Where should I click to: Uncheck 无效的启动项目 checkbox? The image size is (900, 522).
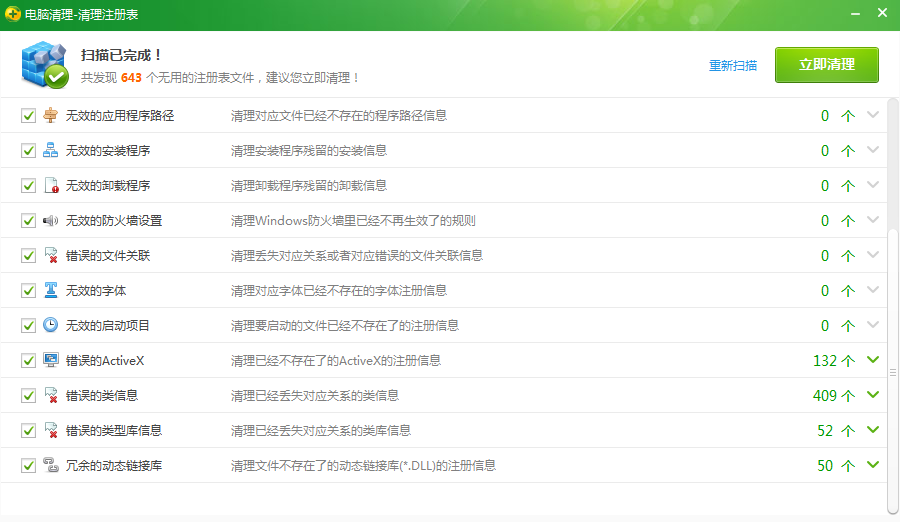click(x=28, y=326)
